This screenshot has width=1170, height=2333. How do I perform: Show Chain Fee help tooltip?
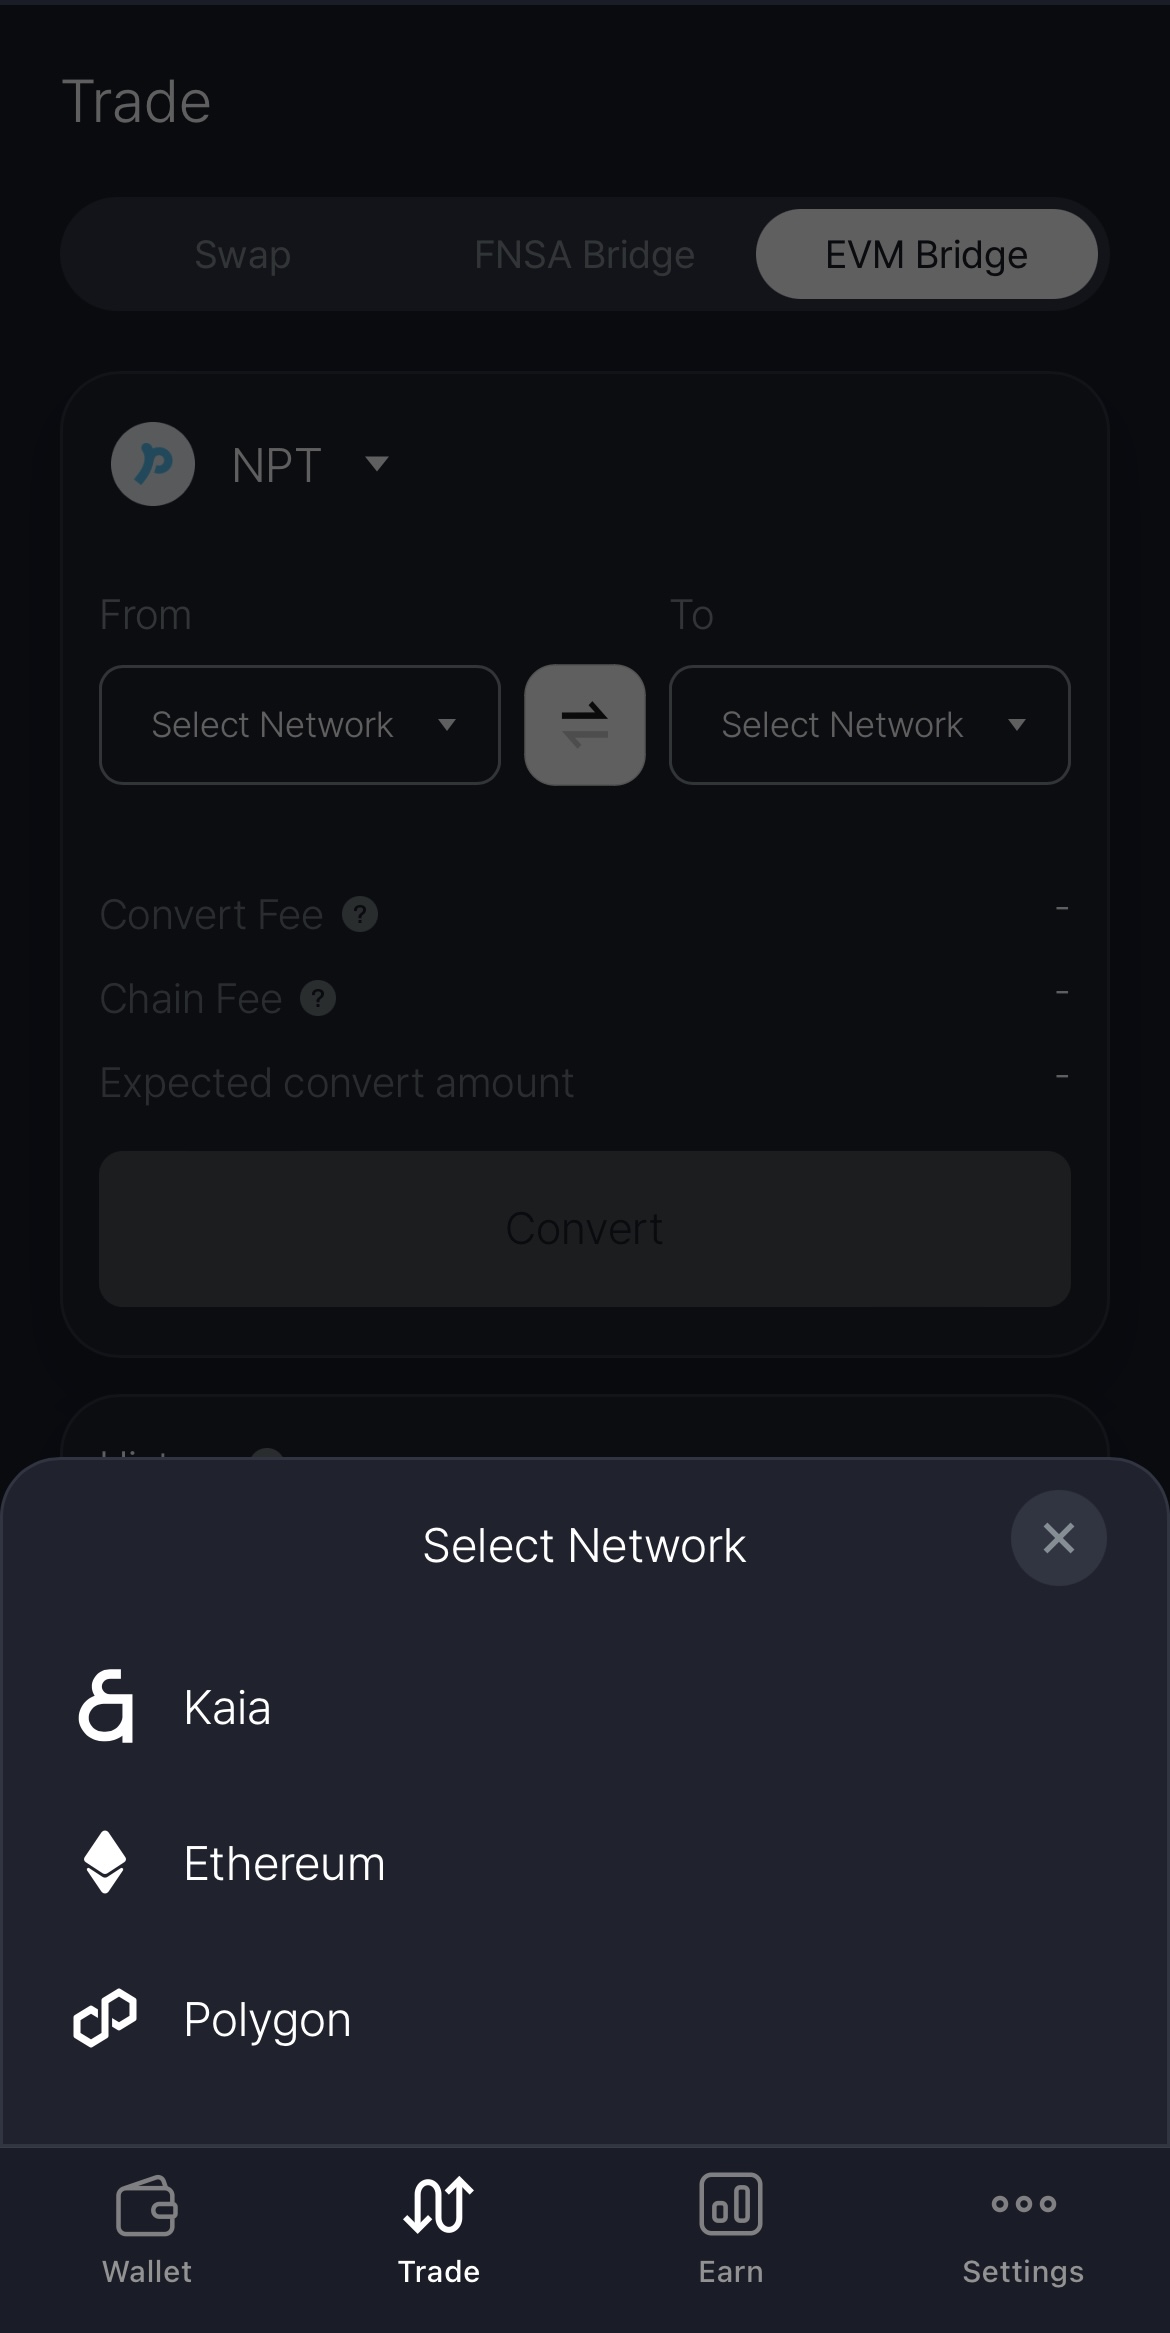click(318, 998)
